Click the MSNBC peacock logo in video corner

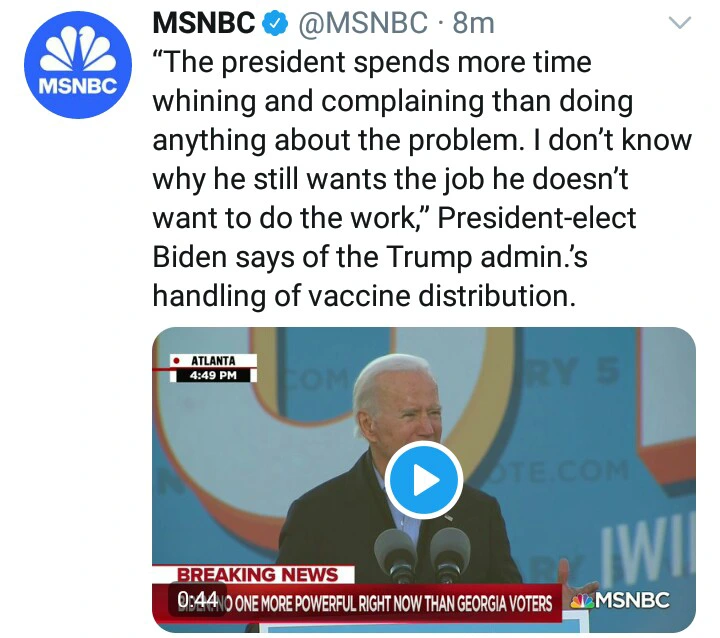[x=620, y=601]
